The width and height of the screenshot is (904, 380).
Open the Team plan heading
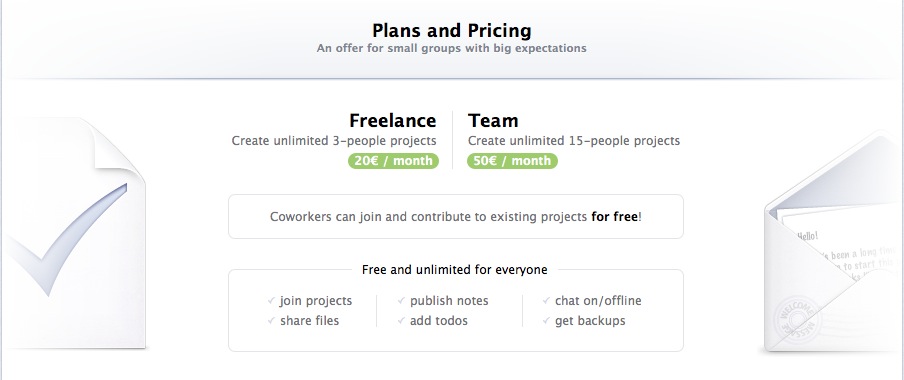click(x=493, y=121)
